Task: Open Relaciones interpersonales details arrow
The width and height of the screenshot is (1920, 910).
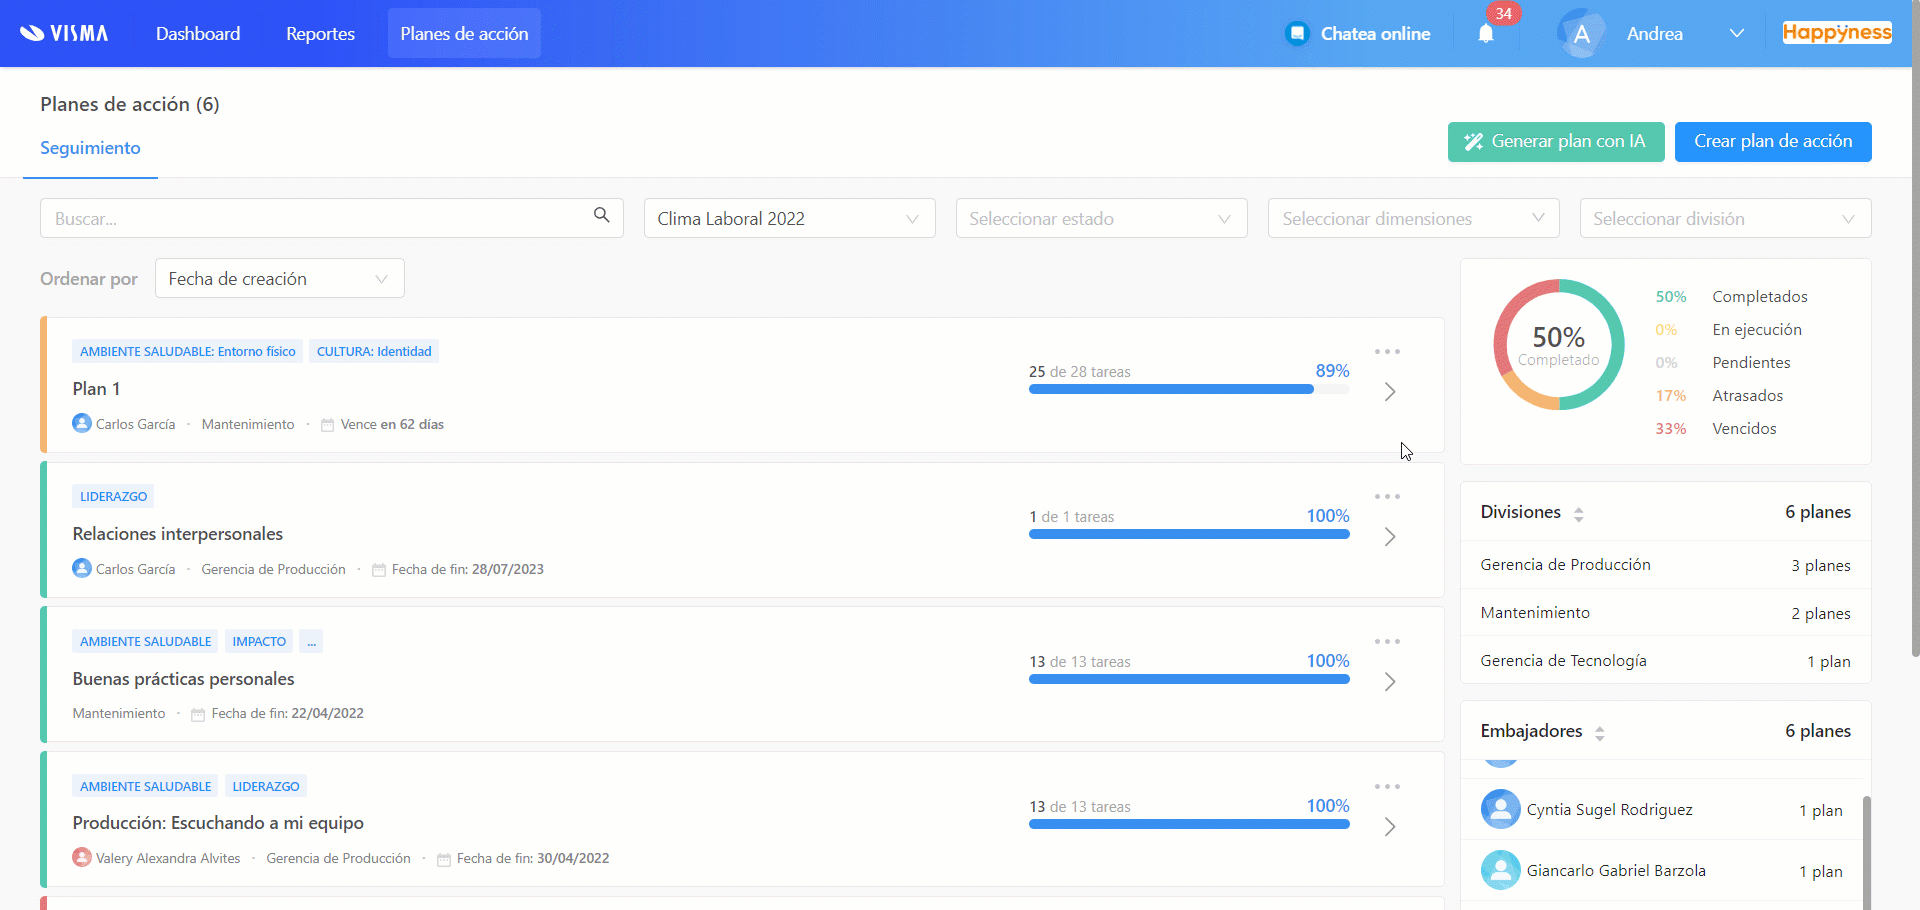Action: (x=1390, y=537)
